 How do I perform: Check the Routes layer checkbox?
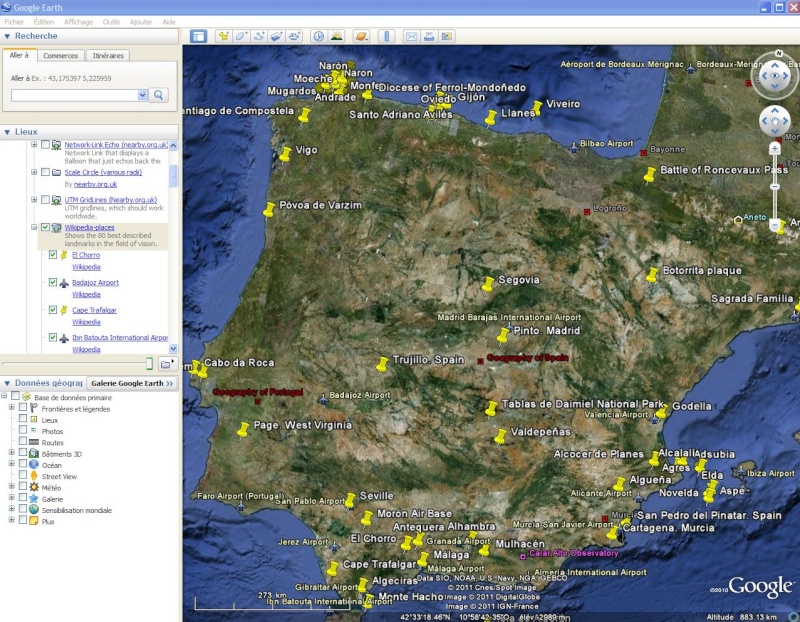tap(22, 441)
